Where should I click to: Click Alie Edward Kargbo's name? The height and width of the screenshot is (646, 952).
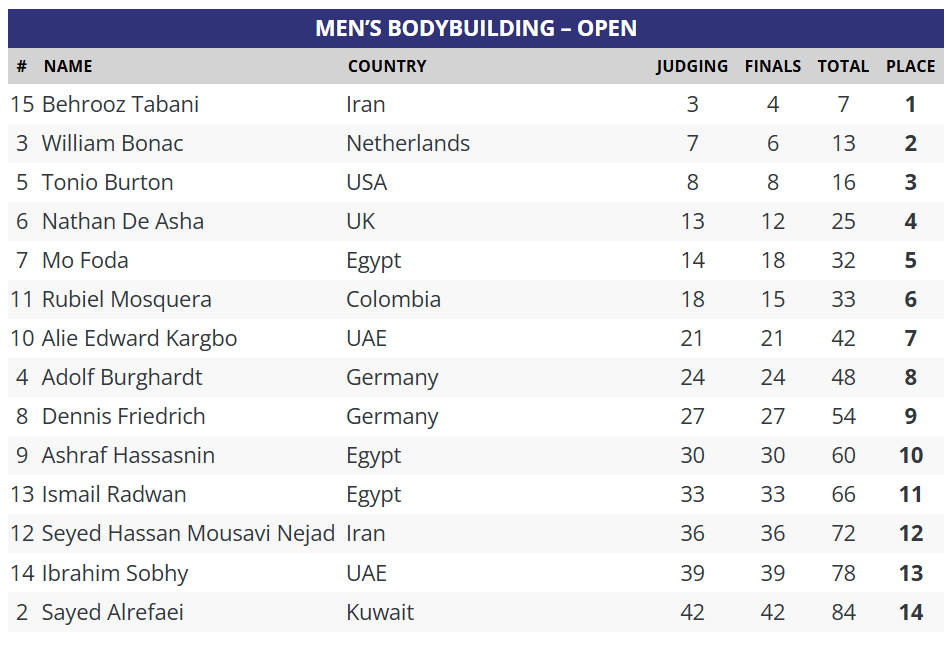pos(139,339)
